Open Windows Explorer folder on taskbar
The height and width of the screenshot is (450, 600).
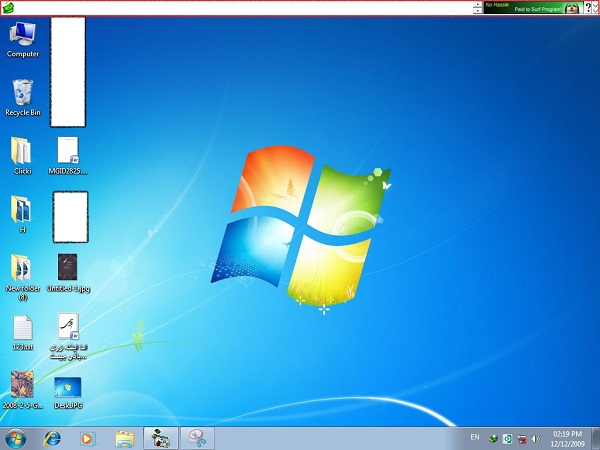coord(124,438)
